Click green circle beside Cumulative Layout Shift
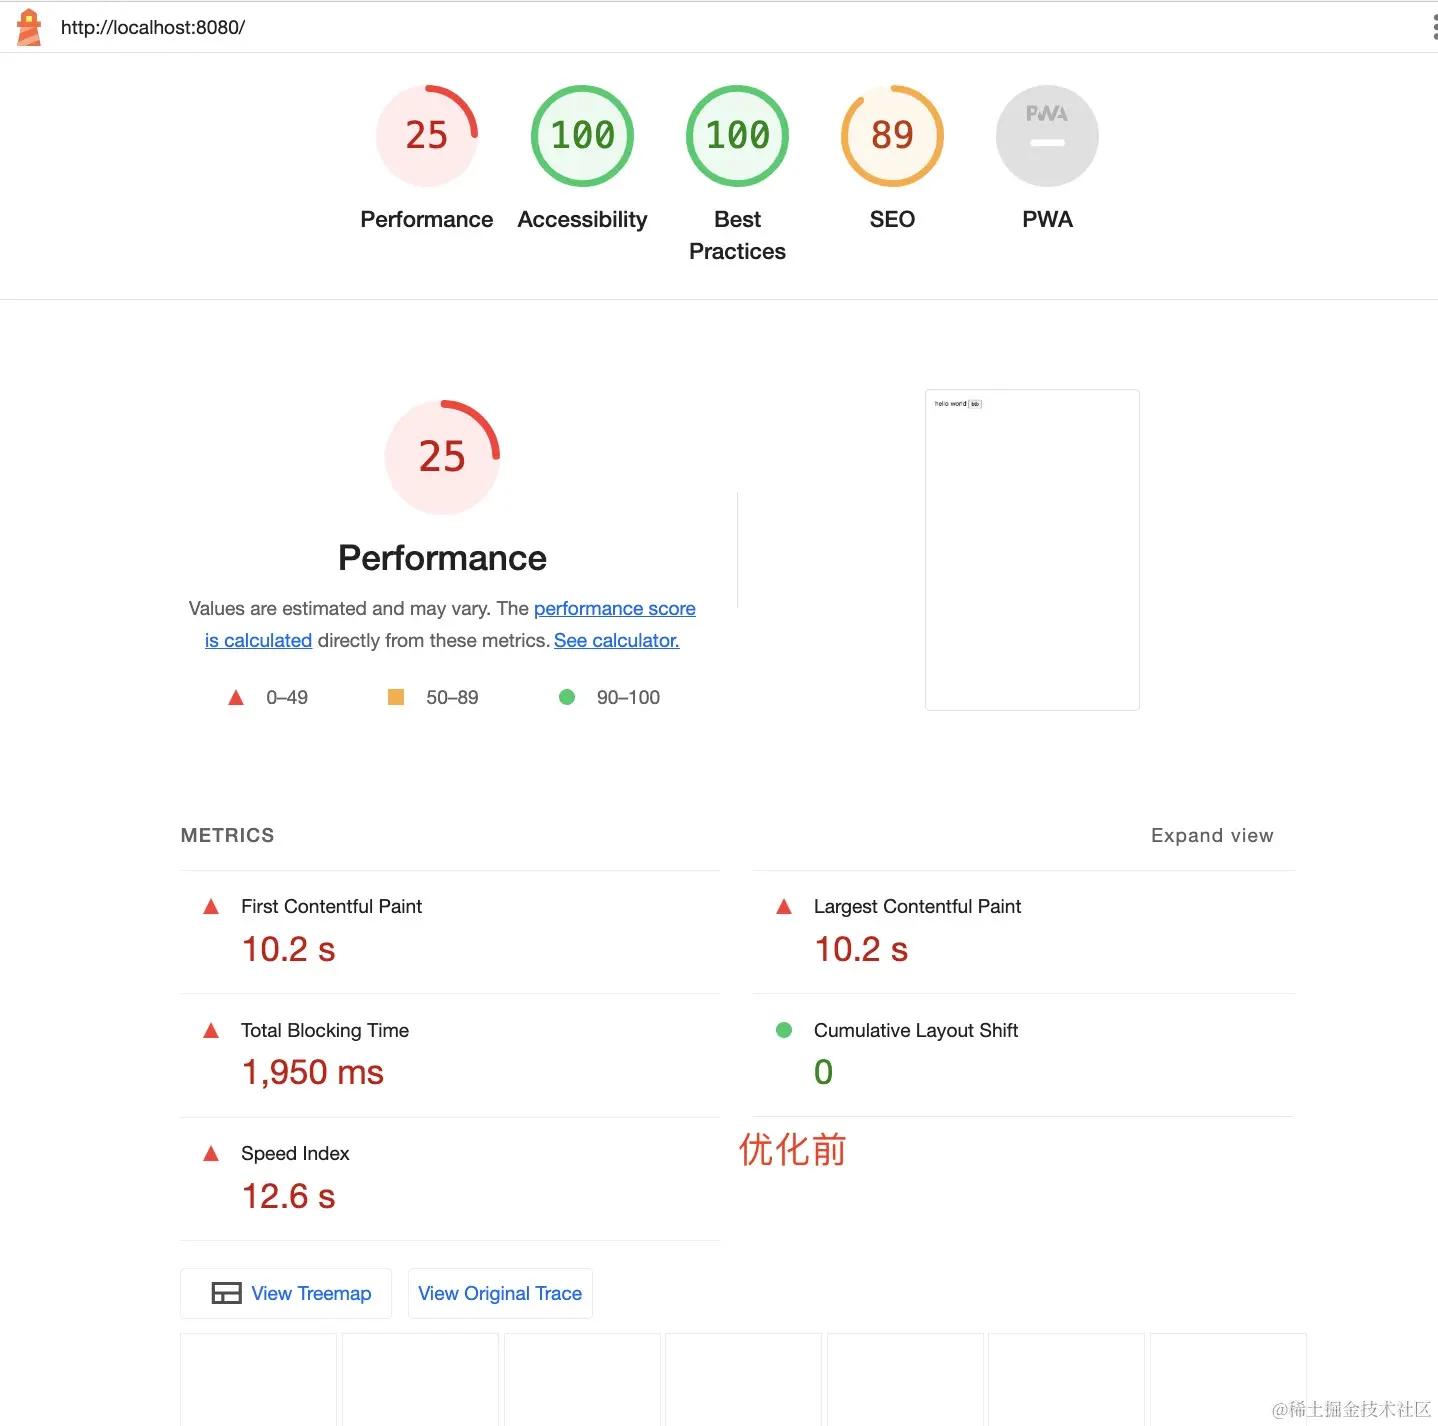1438x1426 pixels. [x=784, y=1030]
